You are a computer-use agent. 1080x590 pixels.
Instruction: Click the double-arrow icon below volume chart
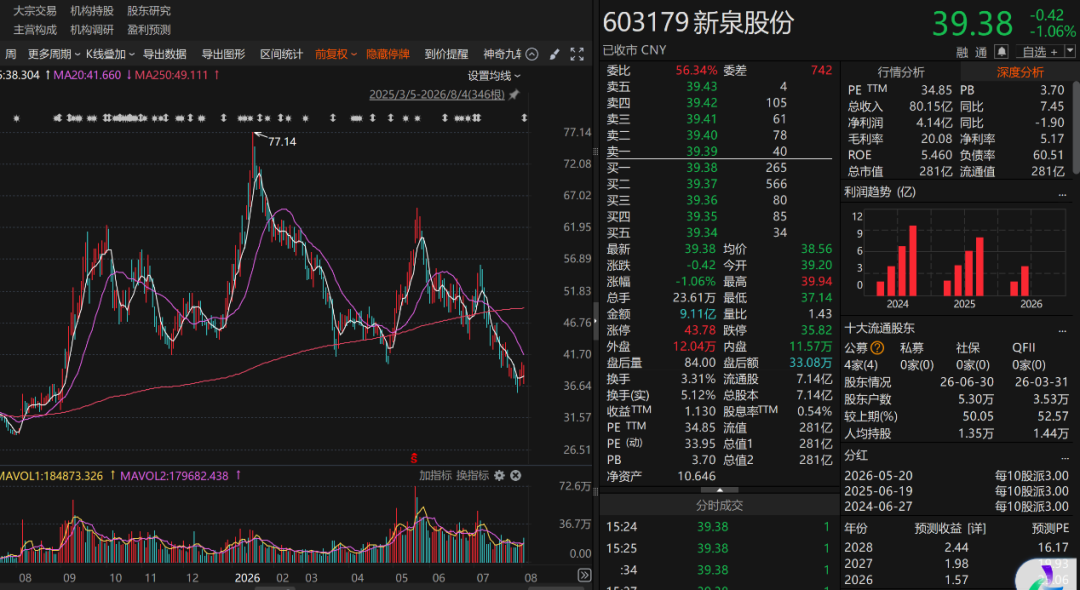pyautogui.click(x=584, y=575)
